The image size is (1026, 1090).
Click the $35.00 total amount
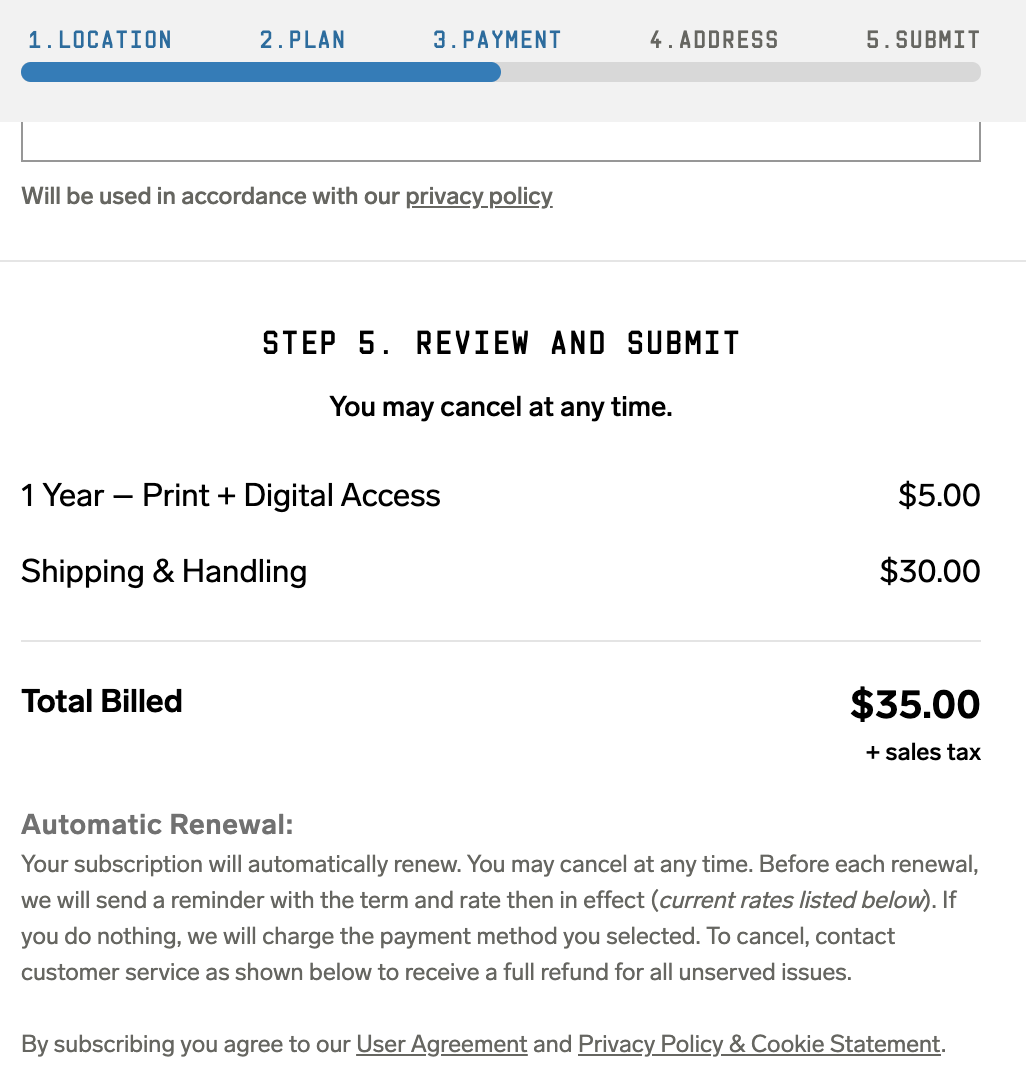pos(915,704)
